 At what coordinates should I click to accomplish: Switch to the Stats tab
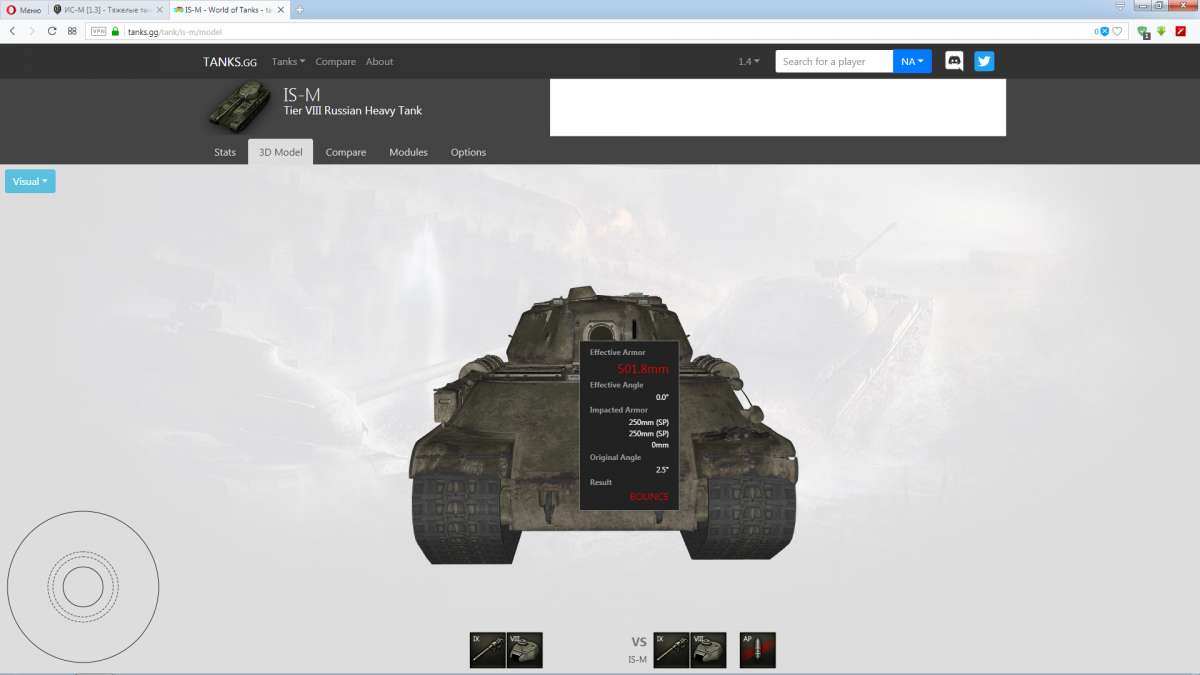[225, 152]
